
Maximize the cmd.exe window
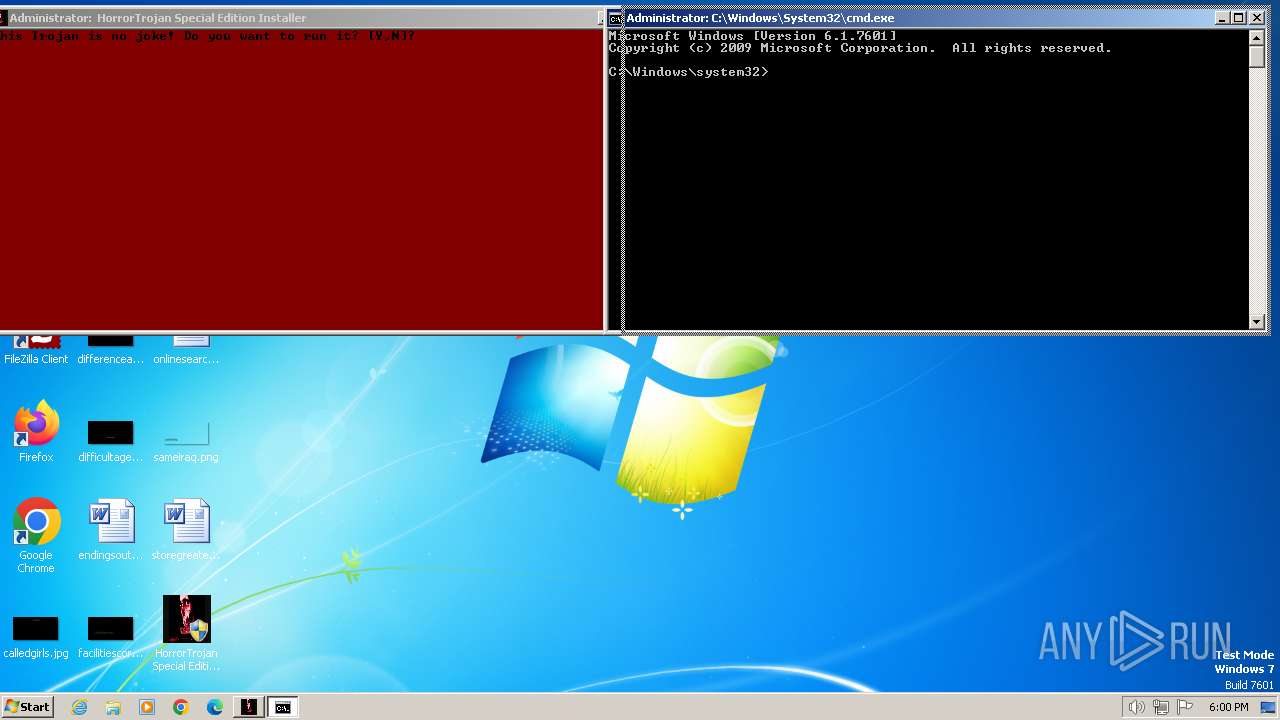tap(1238, 18)
